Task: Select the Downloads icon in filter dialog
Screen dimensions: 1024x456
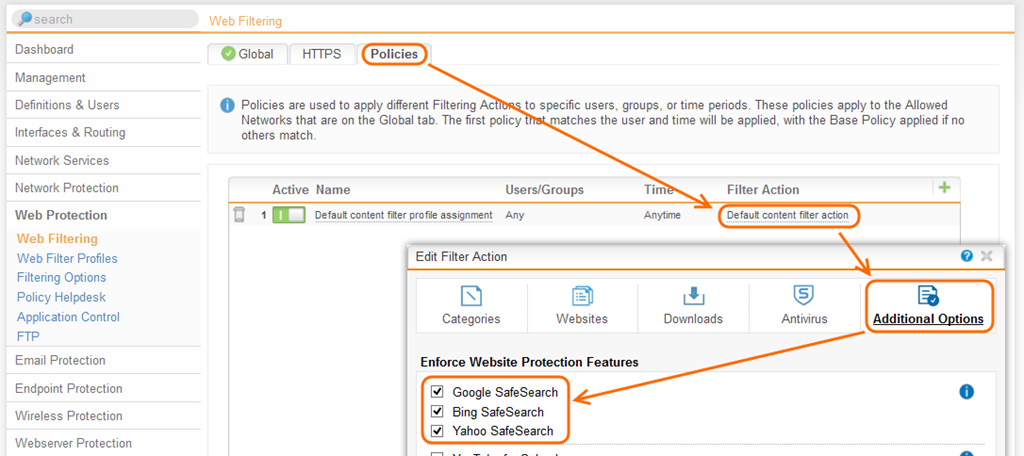Action: [x=692, y=296]
